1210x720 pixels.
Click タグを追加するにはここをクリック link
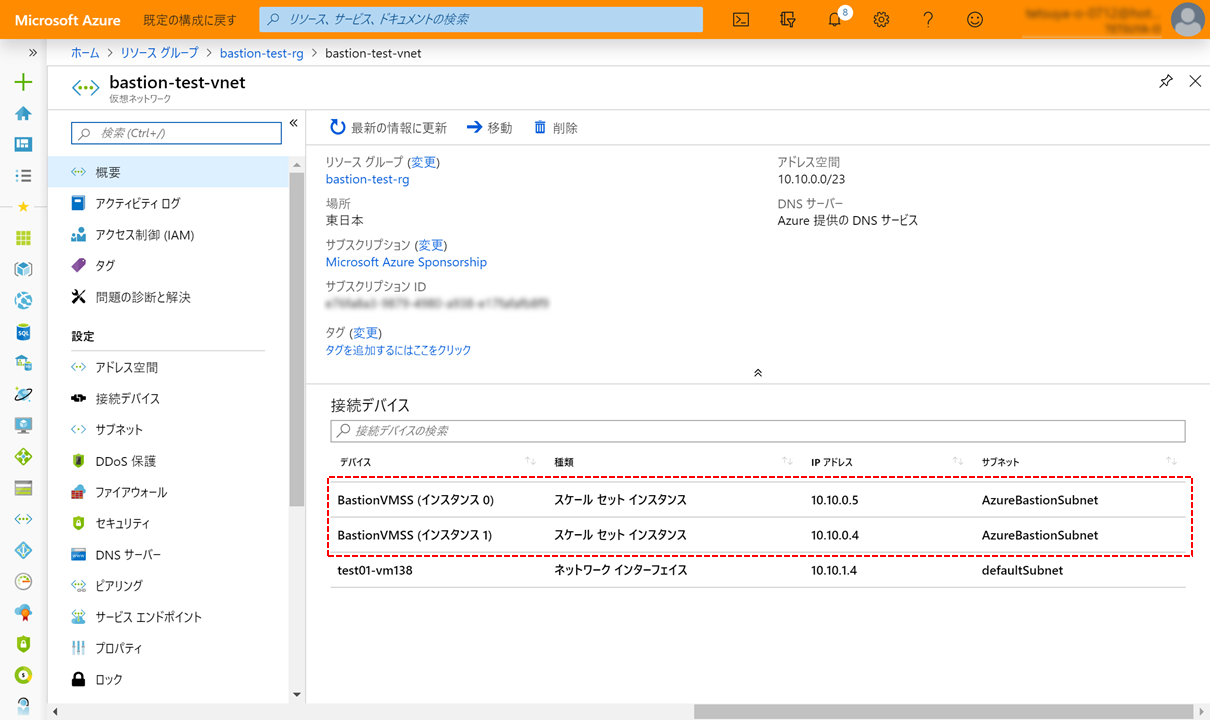pos(398,350)
